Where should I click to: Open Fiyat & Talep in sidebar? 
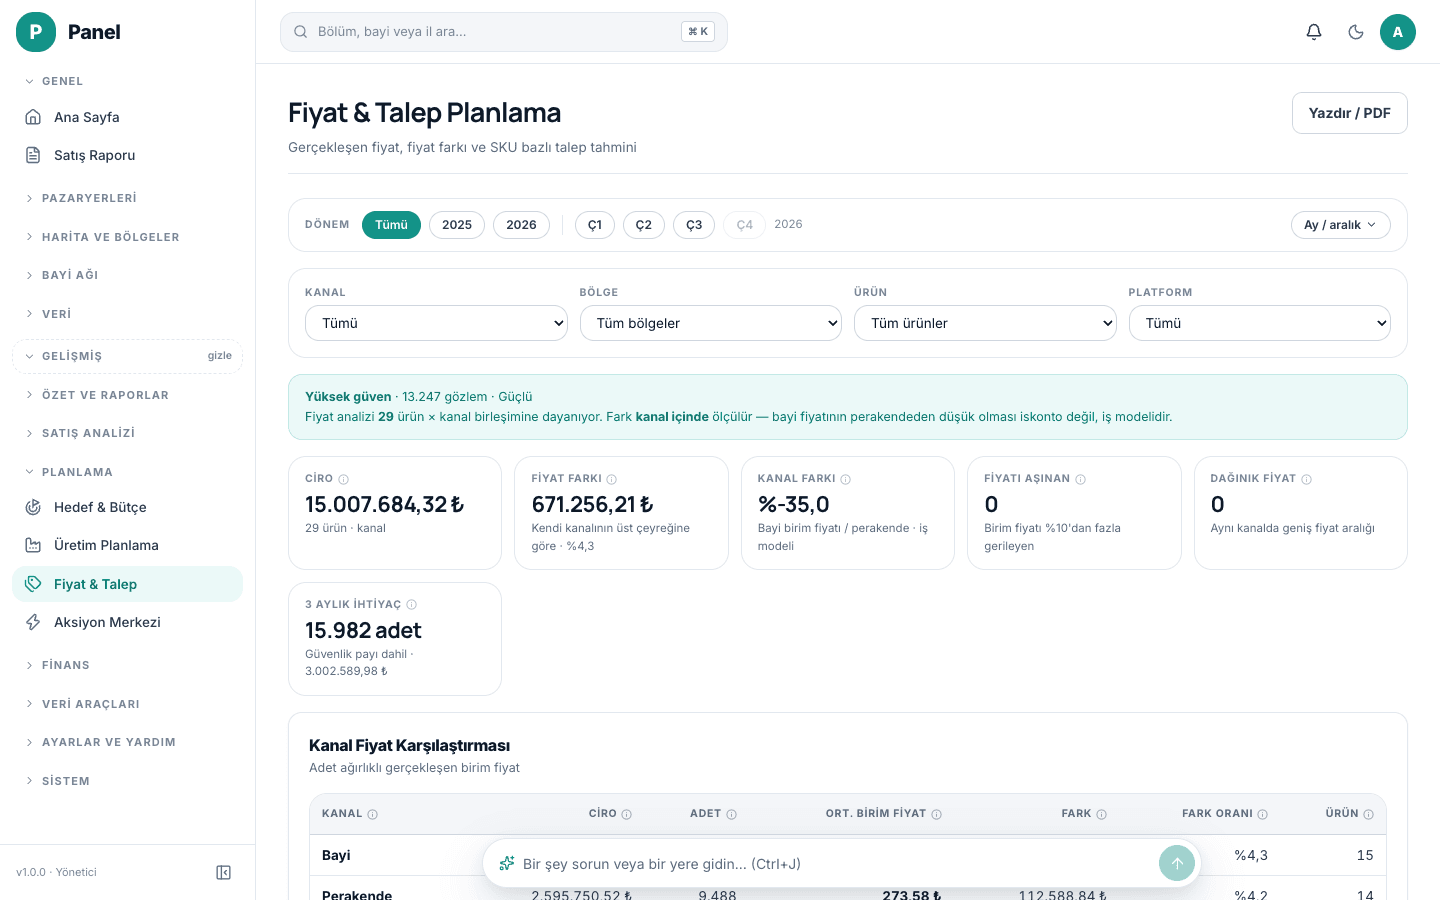(128, 584)
